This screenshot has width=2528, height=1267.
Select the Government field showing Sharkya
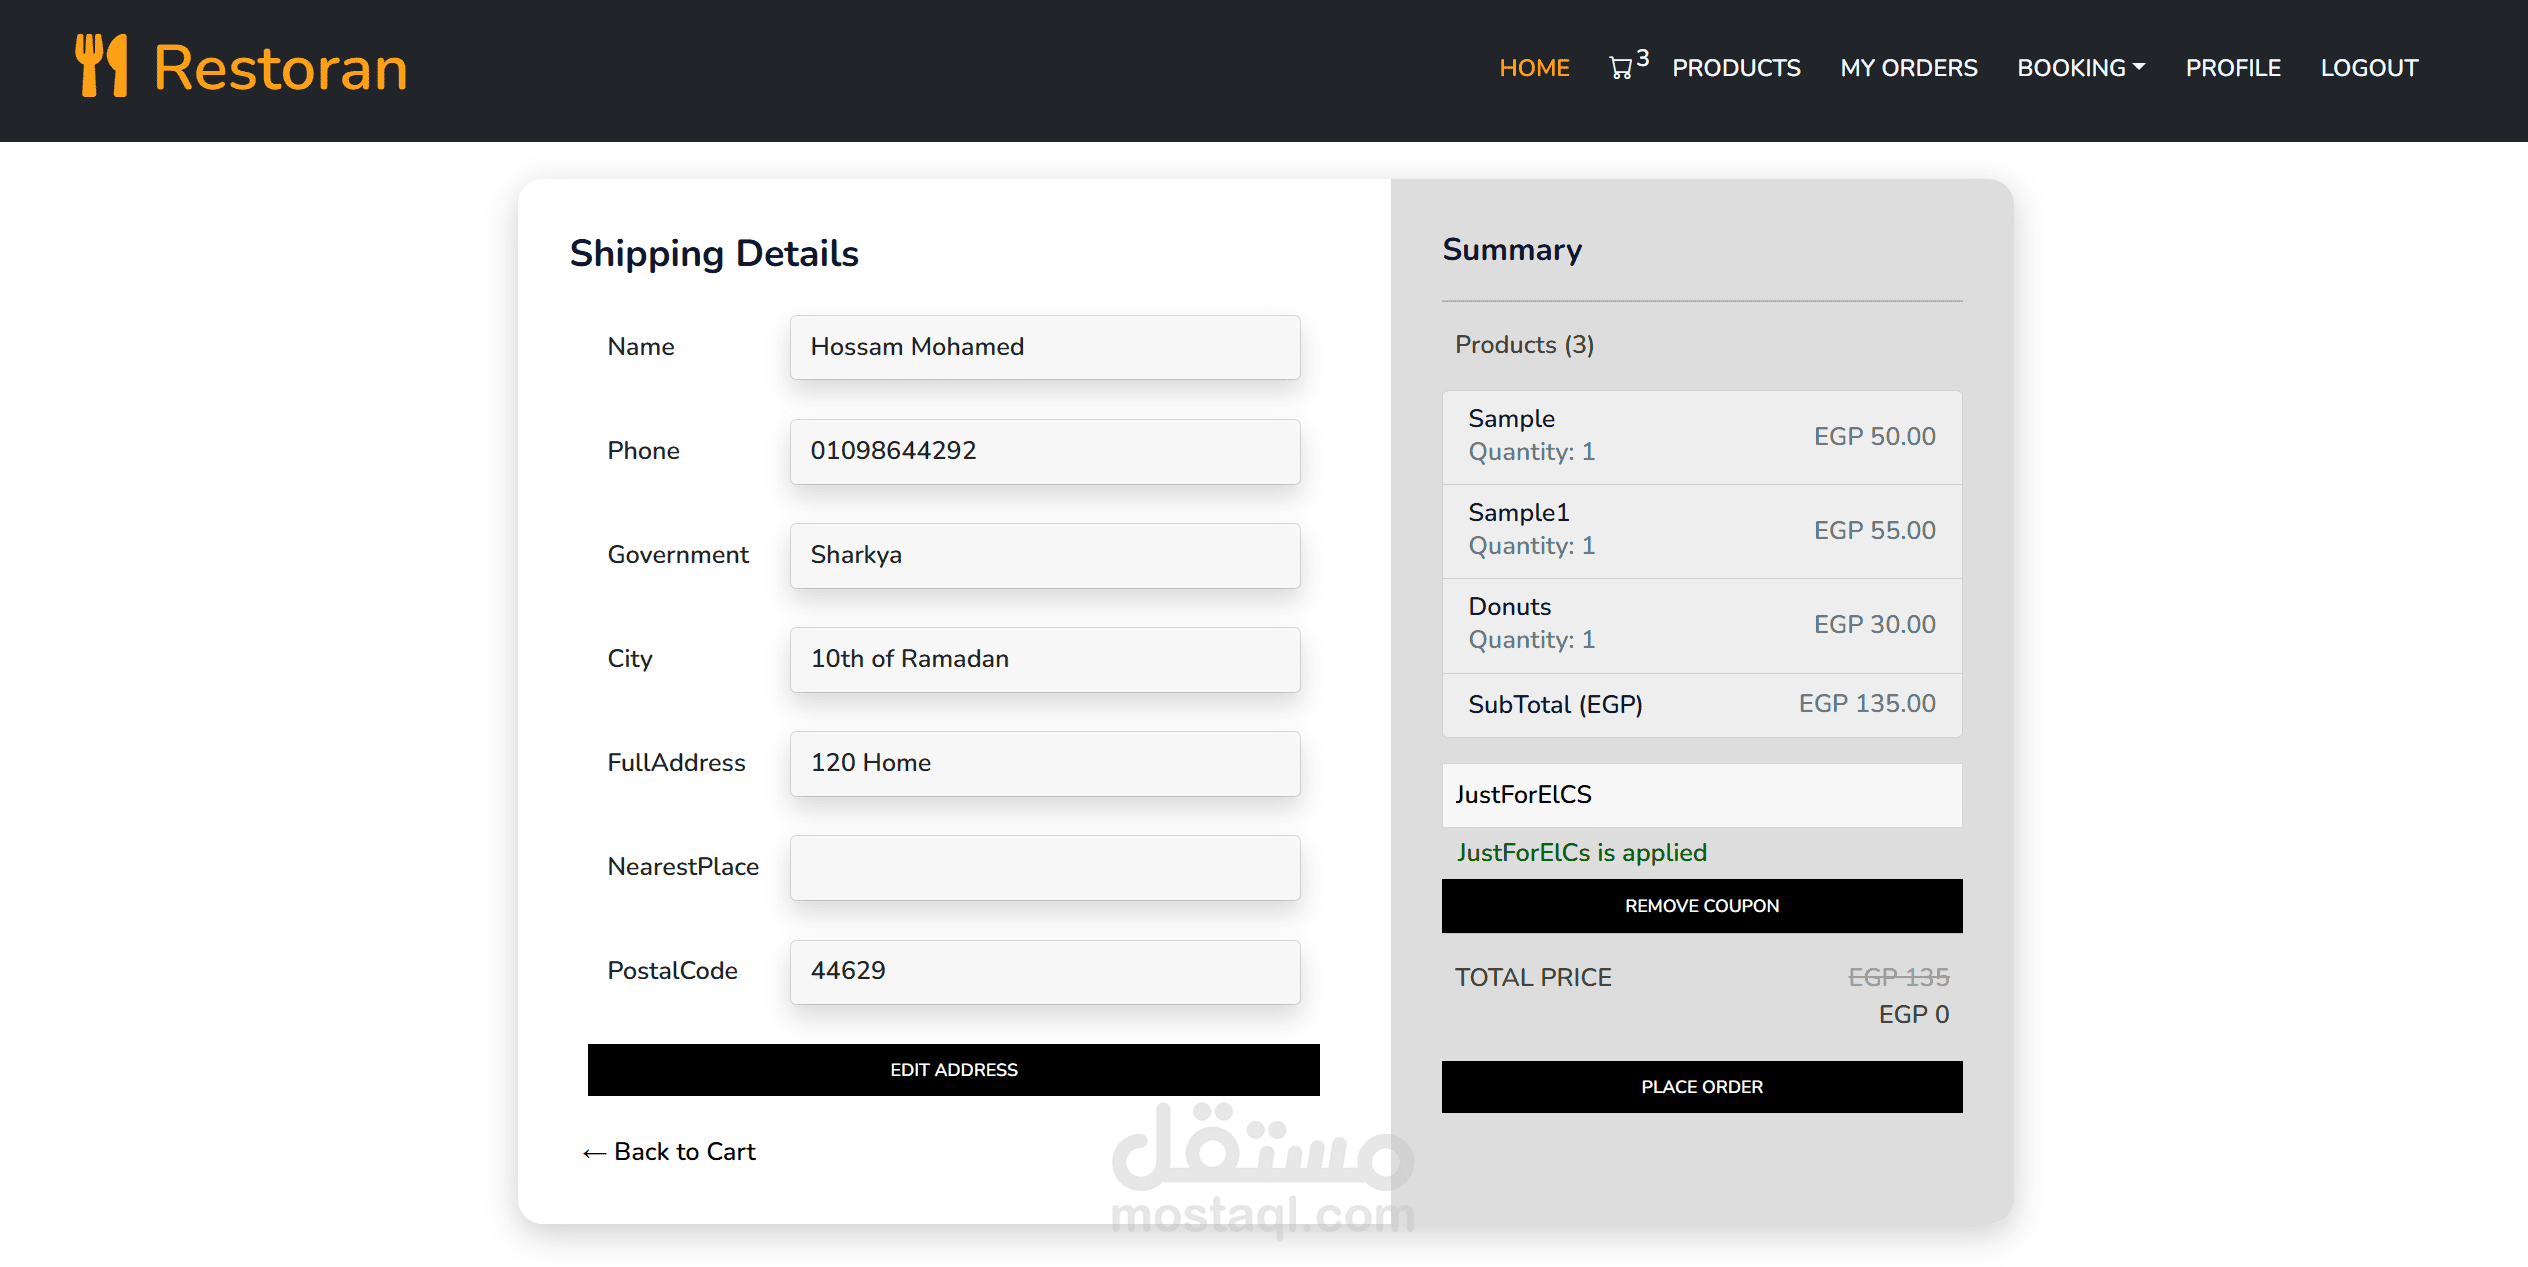[1044, 555]
